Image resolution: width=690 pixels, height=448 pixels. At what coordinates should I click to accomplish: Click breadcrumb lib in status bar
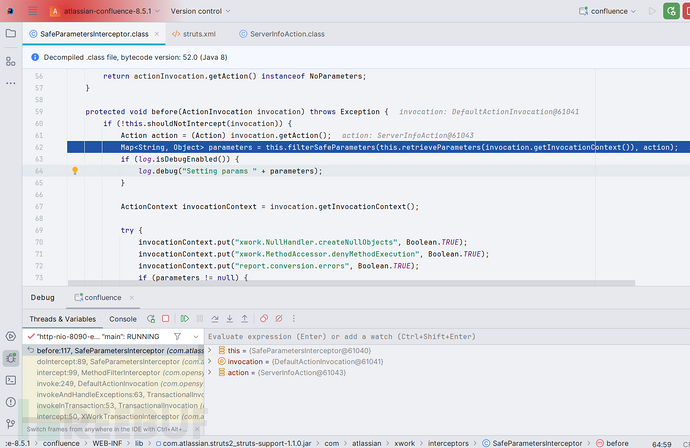(139, 443)
